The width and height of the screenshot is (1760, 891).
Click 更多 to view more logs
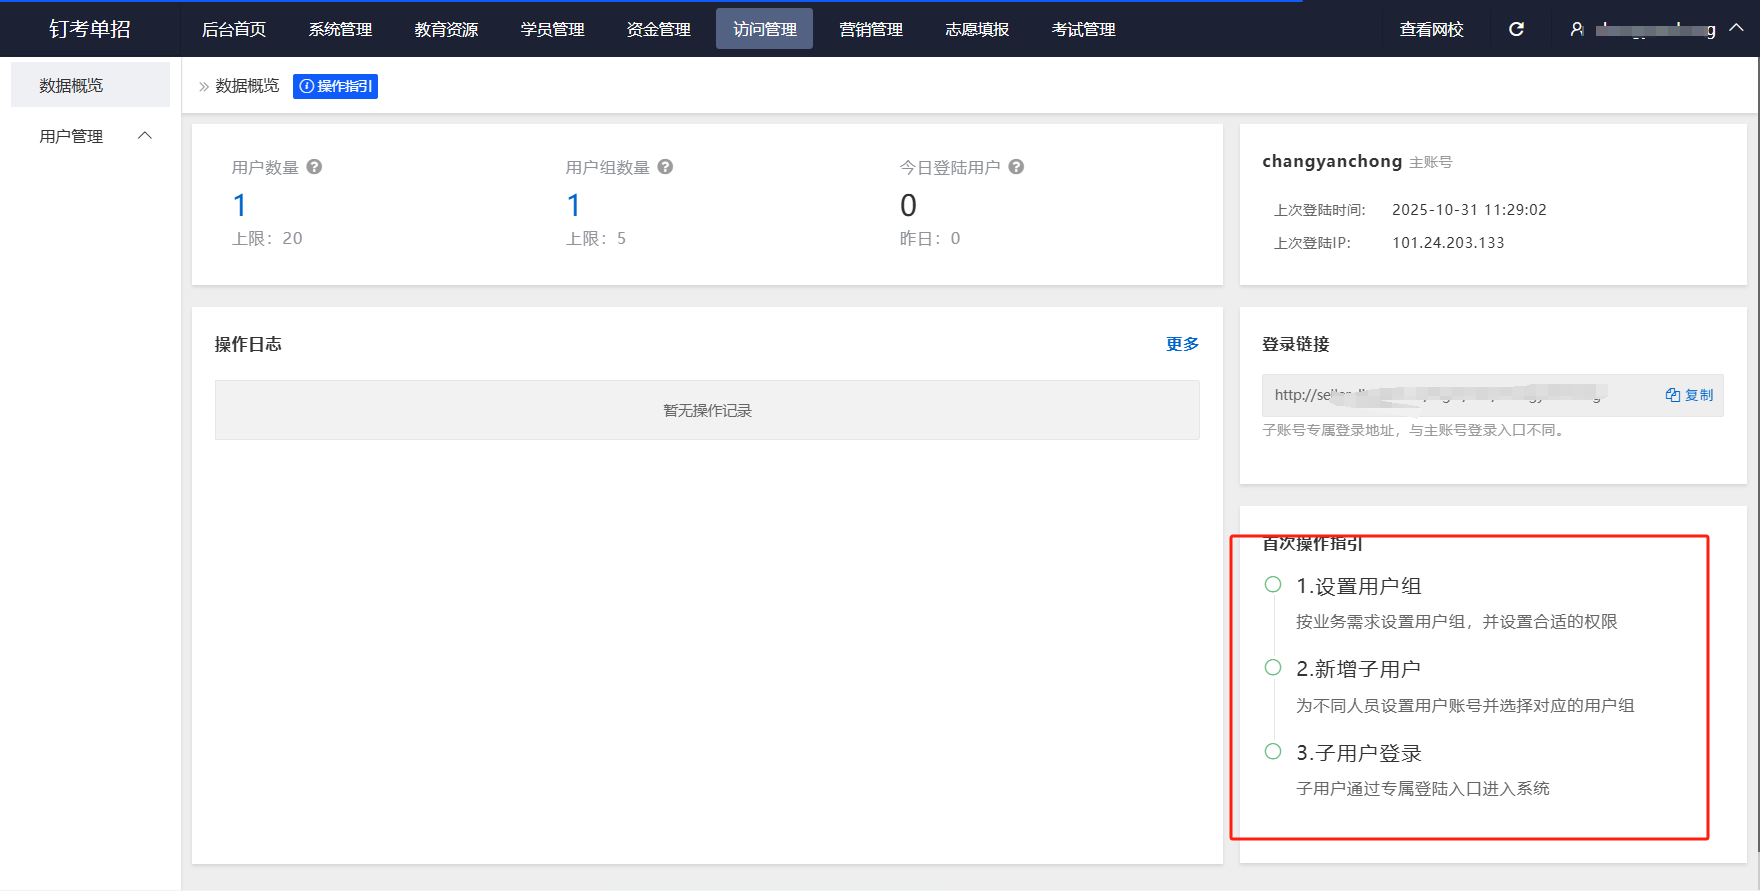(x=1182, y=344)
